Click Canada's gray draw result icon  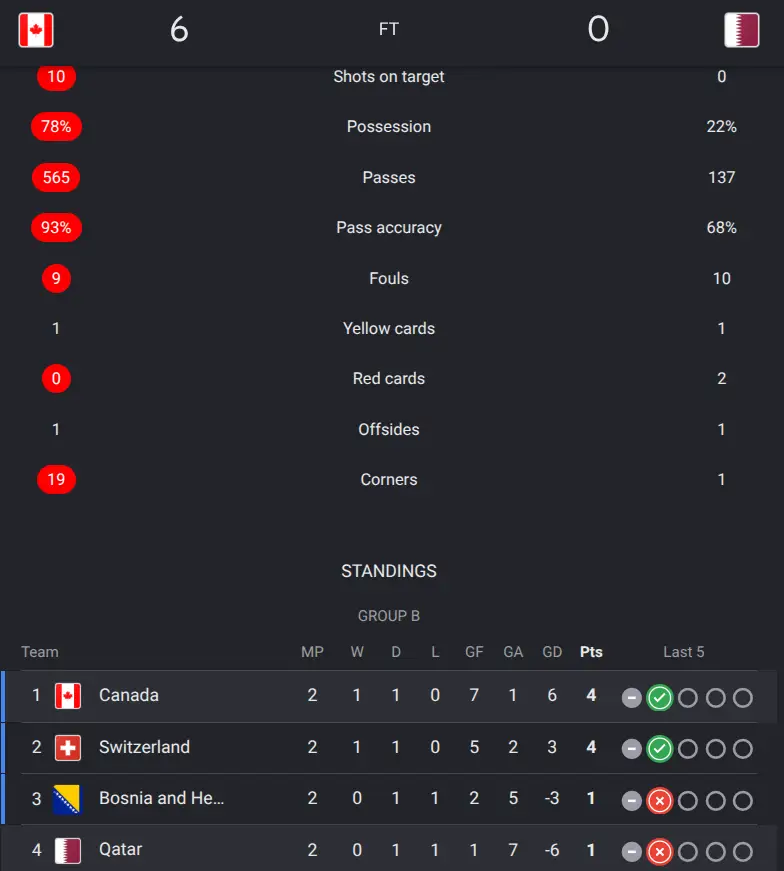coord(631,698)
